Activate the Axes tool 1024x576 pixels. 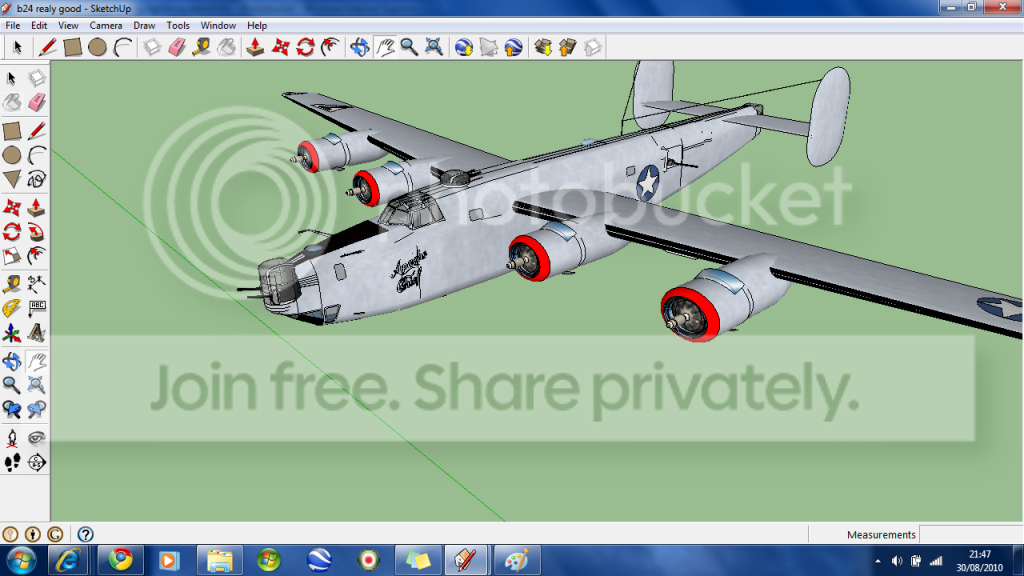[x=12, y=334]
